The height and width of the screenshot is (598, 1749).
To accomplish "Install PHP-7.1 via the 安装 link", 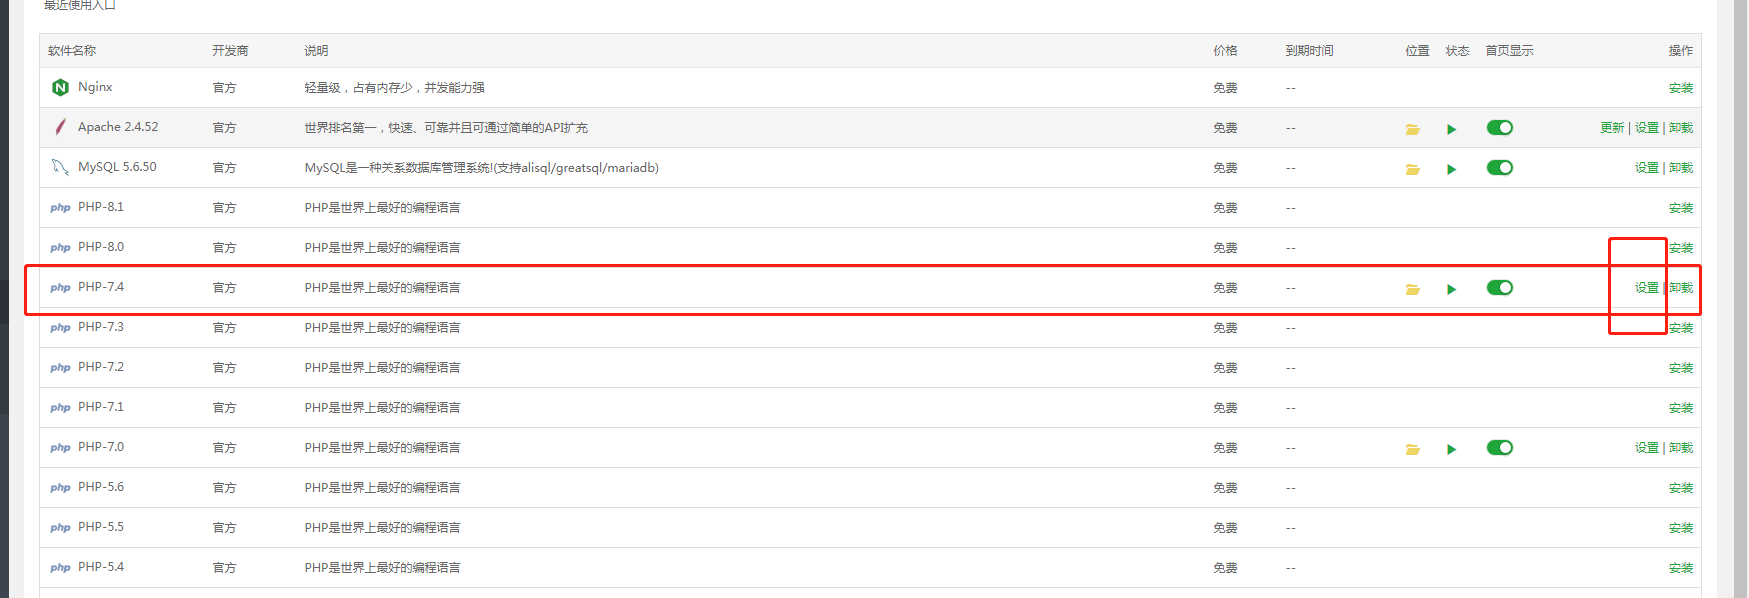I will pyautogui.click(x=1681, y=408).
